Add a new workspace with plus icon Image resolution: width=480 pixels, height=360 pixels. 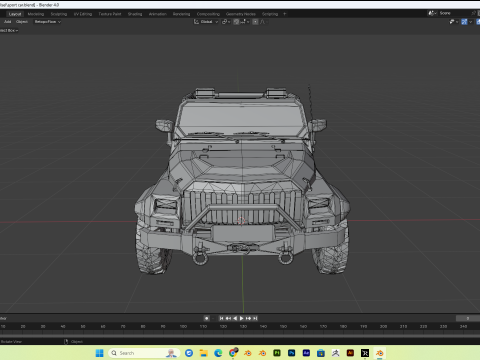tap(285, 14)
